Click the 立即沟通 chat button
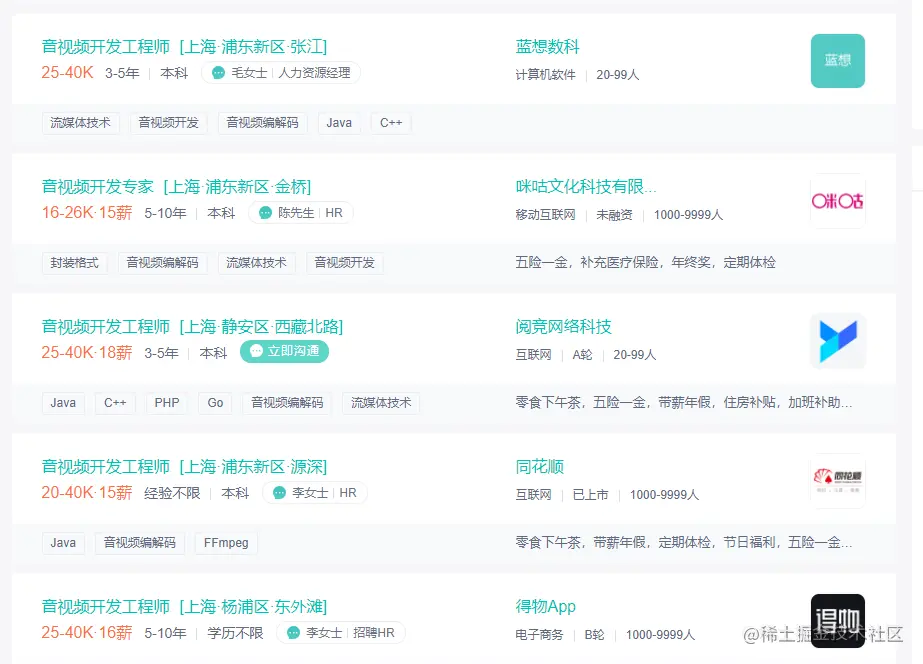The image size is (923, 664). [x=284, y=351]
